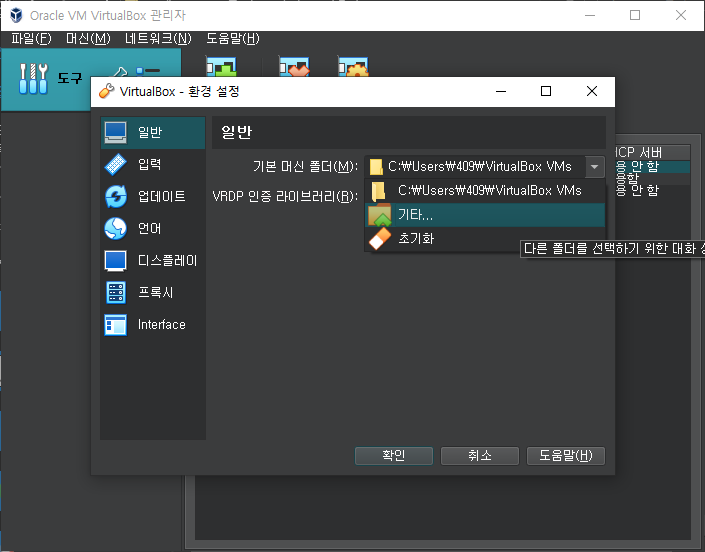
Task: Click the toolbar icon with orange arrow
Action: (294, 67)
